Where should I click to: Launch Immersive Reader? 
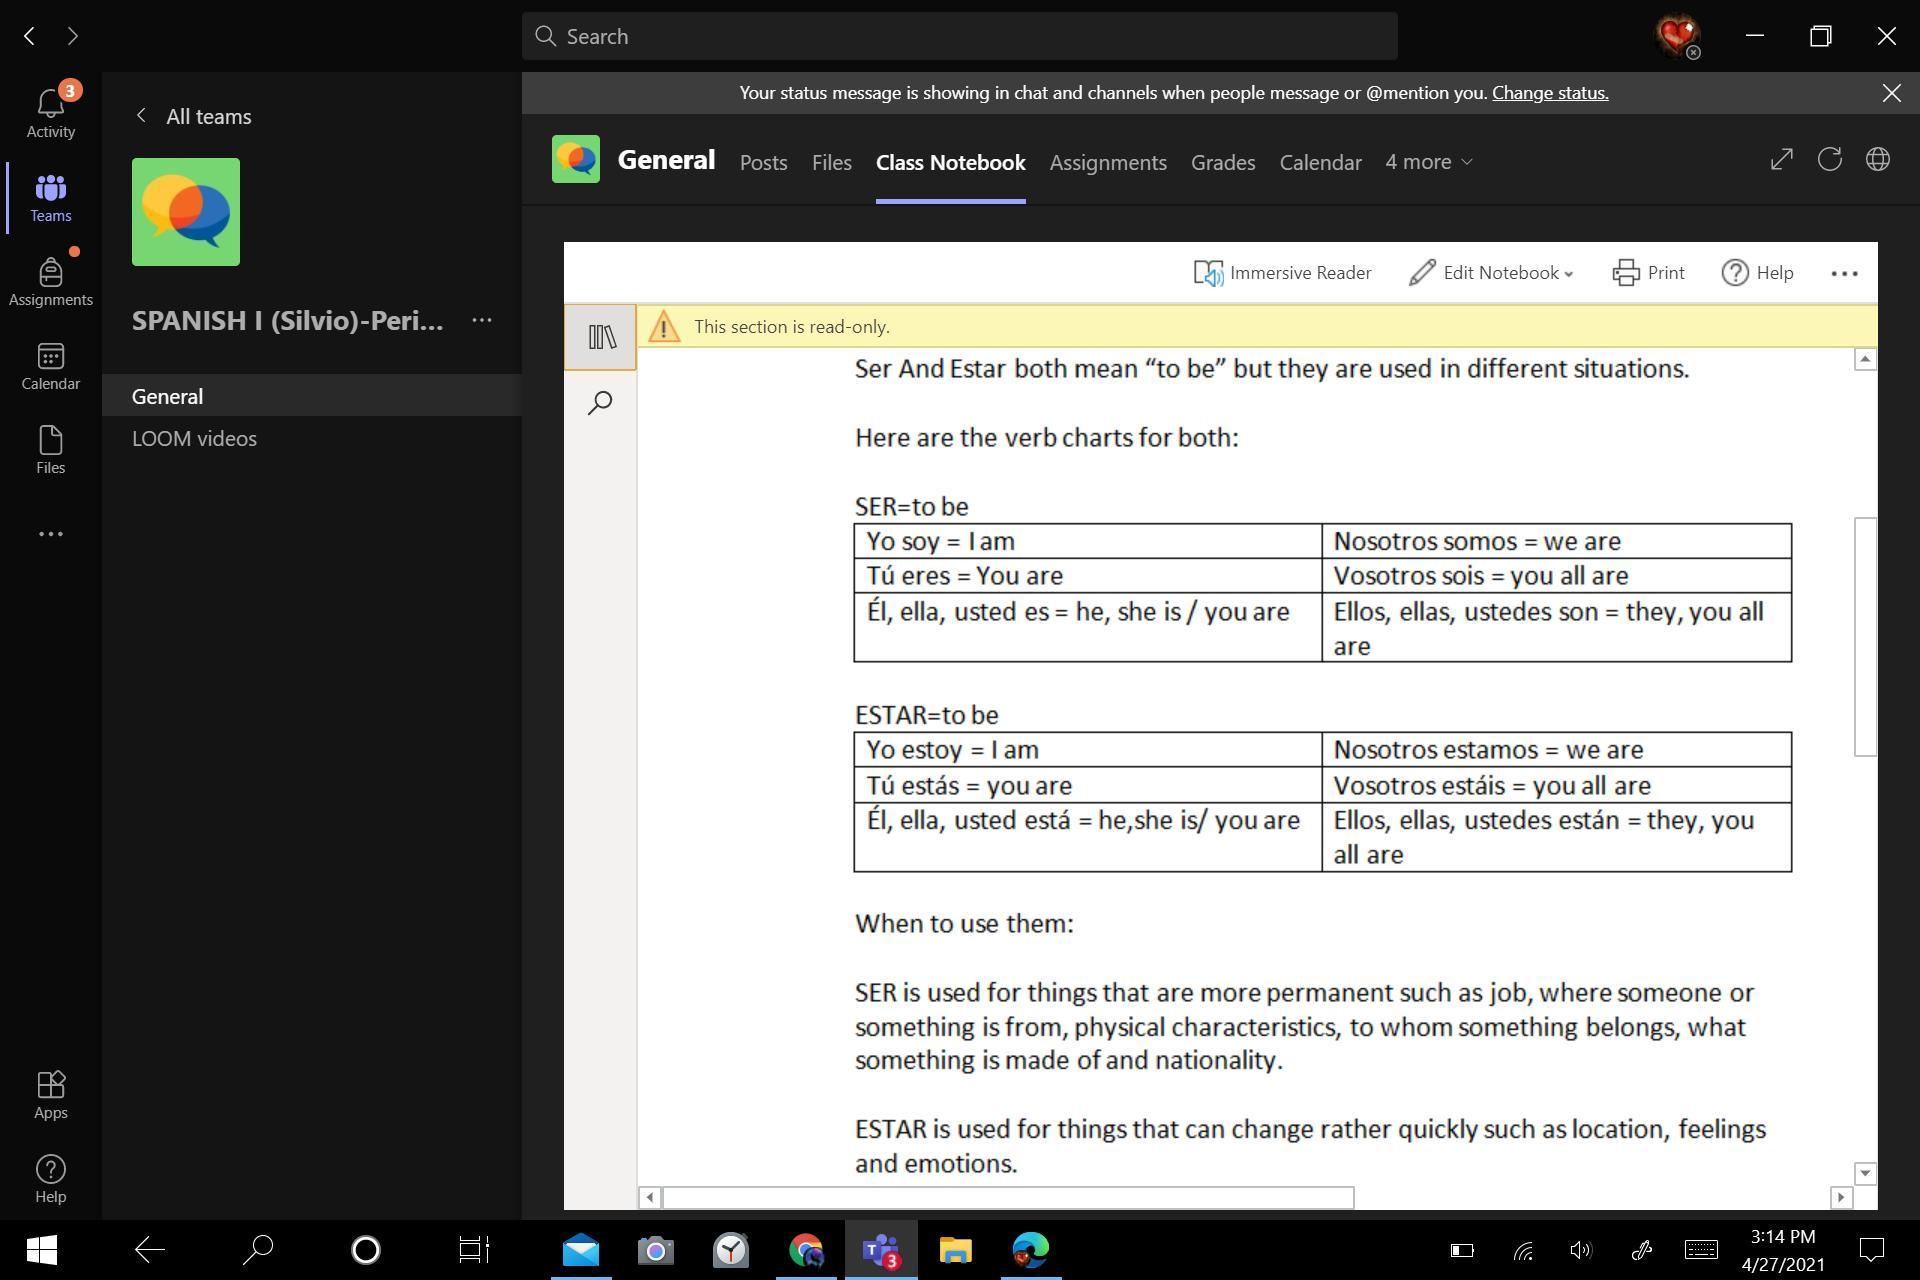1282,273
